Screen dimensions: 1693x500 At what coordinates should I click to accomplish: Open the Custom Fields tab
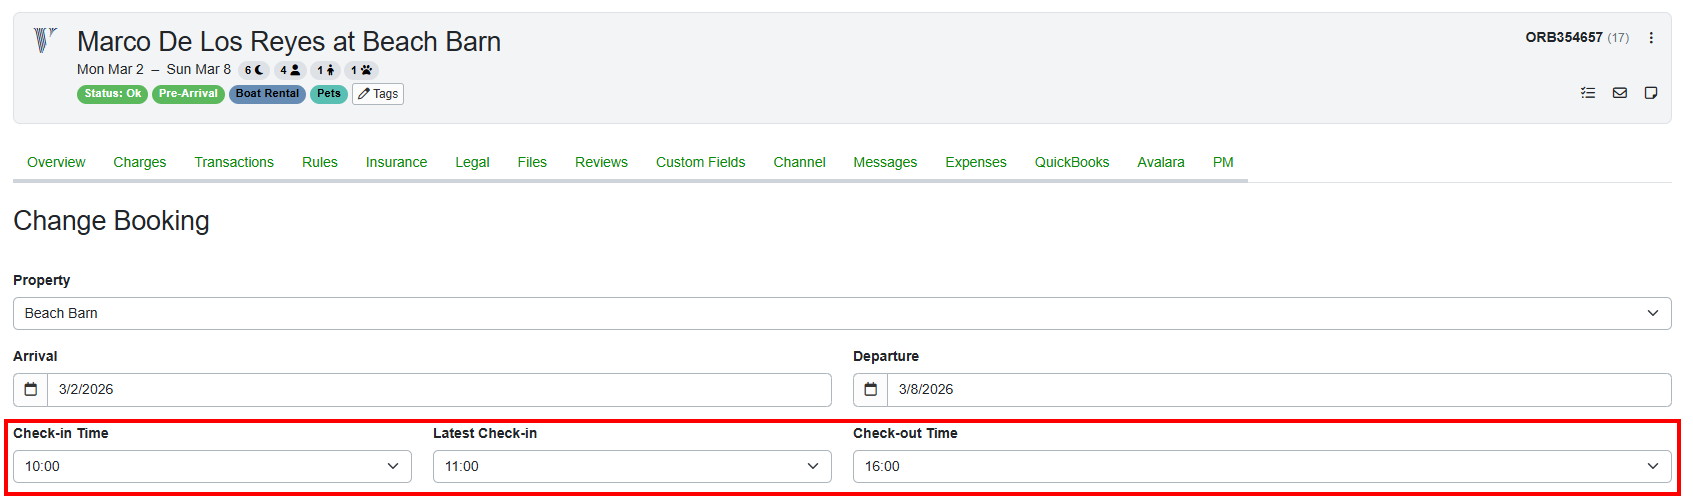coord(700,162)
